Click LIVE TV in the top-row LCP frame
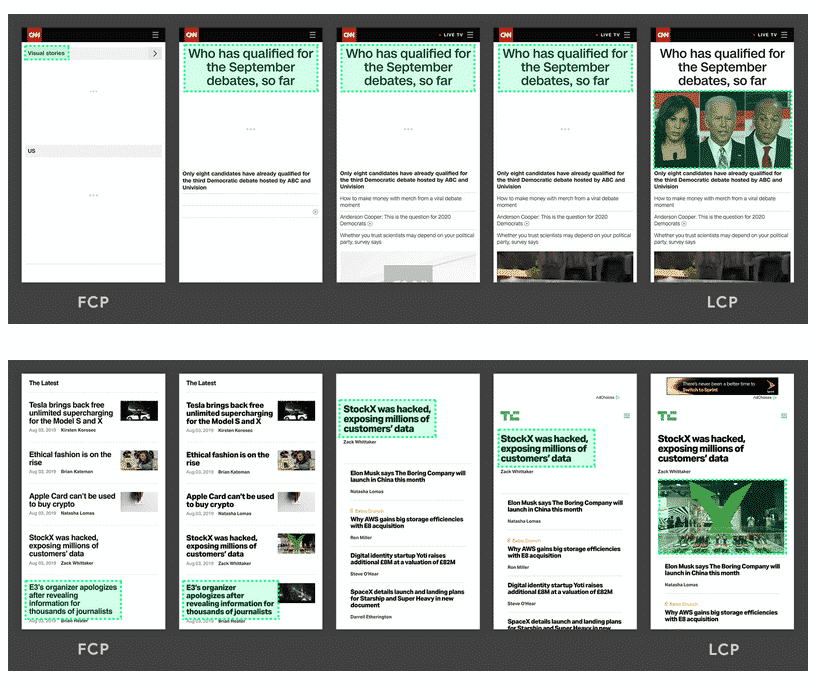Image resolution: width=823 pixels, height=682 pixels. [764, 35]
